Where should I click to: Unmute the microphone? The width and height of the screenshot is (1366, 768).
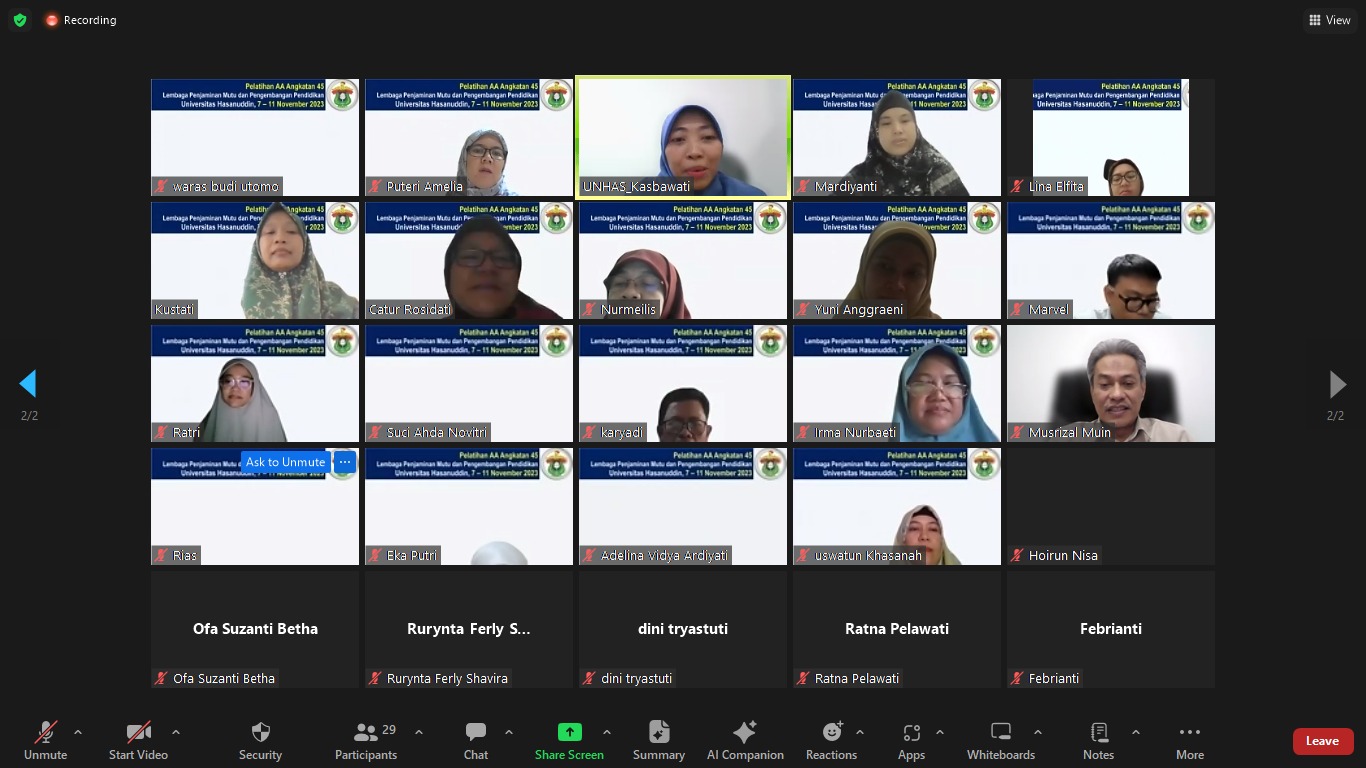pyautogui.click(x=46, y=741)
